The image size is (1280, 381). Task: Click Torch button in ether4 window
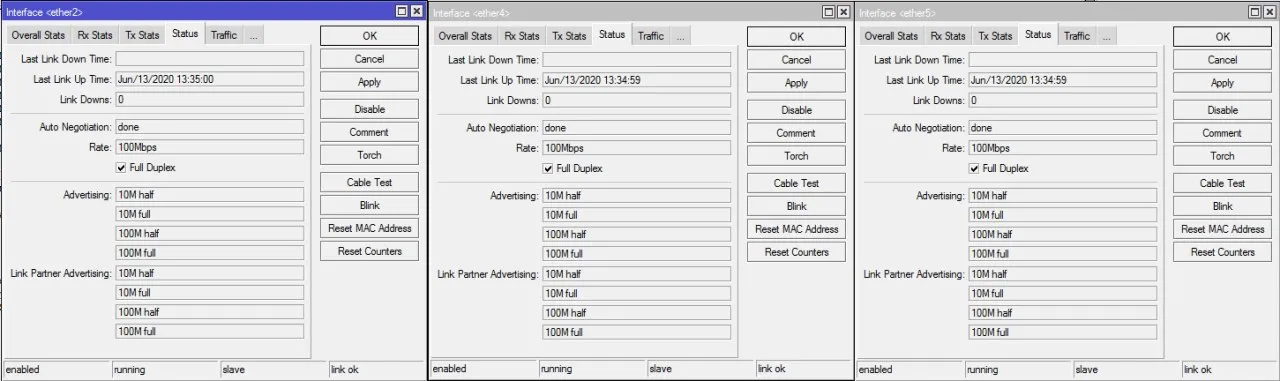click(x=796, y=156)
